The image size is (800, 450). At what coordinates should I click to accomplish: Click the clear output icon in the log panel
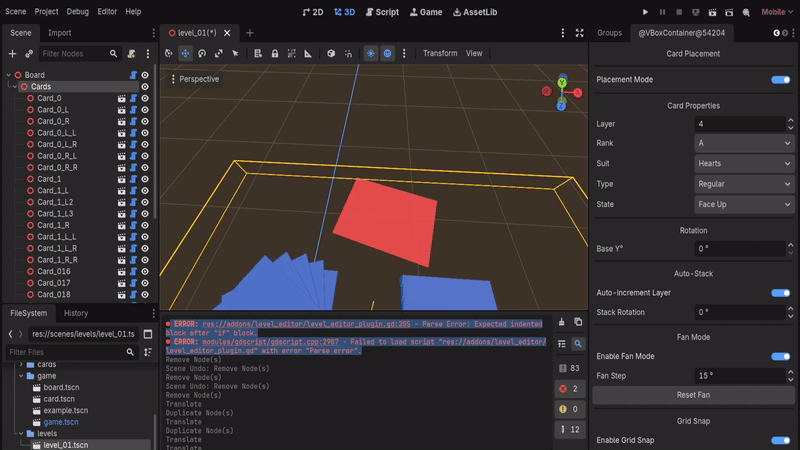point(561,322)
